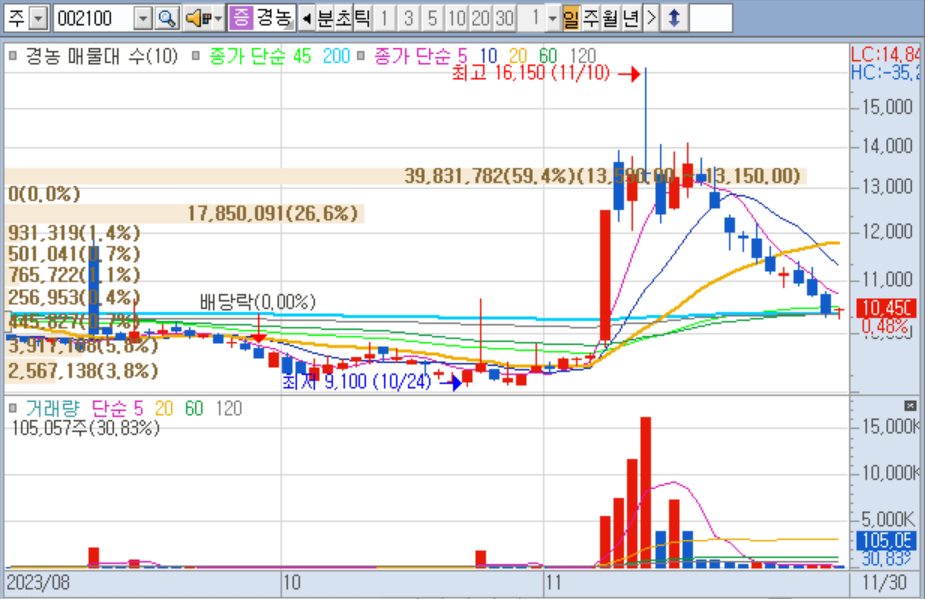Screen dimensions: 925x599
Task: Click the 0(0,0%) profile label
Action: pos(44,194)
